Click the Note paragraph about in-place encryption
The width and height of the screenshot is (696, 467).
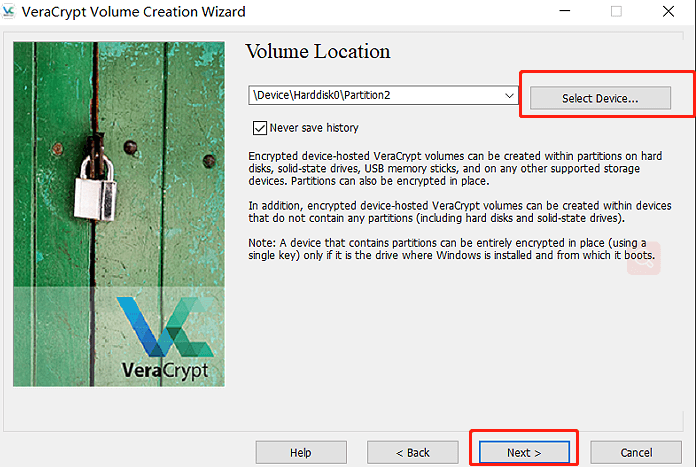click(451, 249)
